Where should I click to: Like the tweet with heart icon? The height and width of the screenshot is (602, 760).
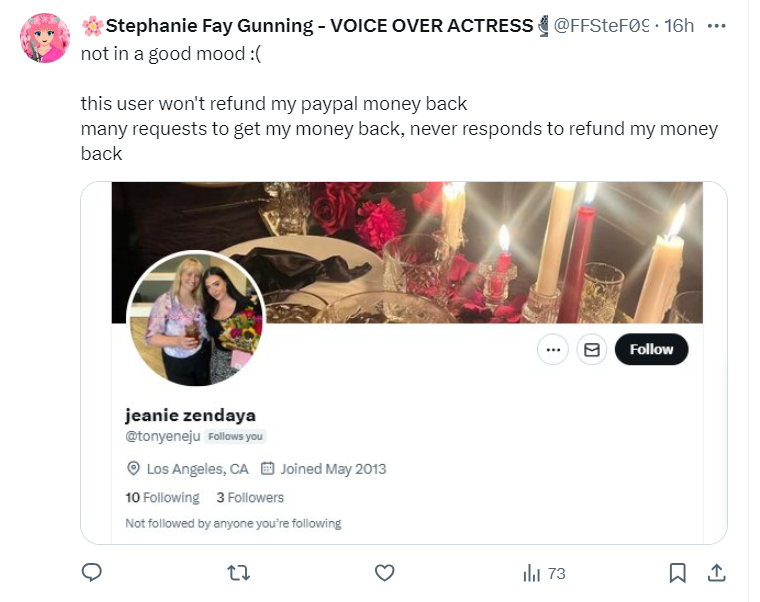click(x=385, y=573)
